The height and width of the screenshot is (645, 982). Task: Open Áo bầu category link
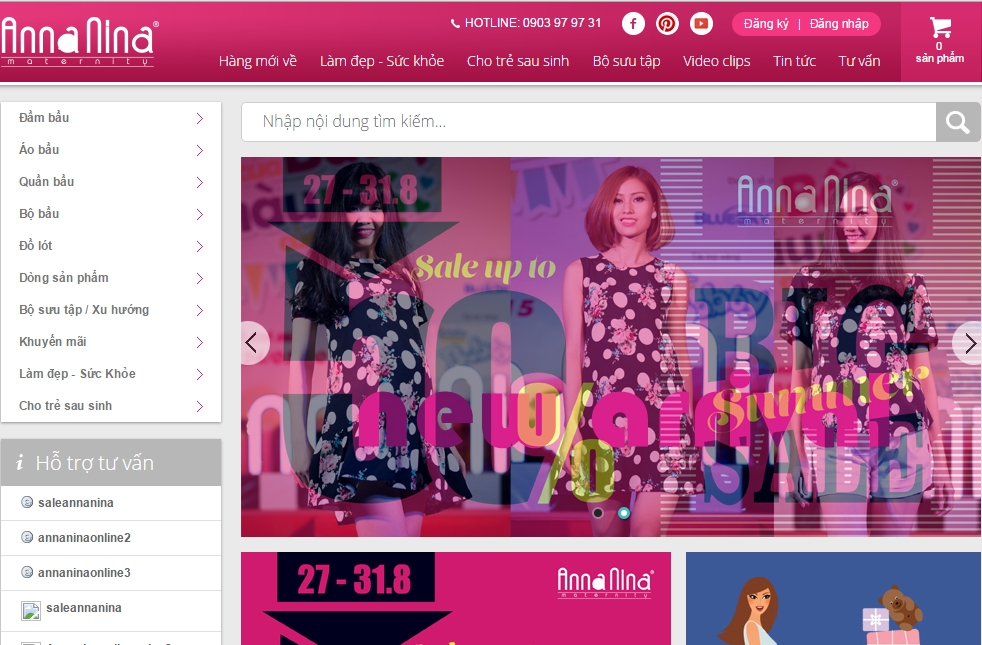[39, 149]
